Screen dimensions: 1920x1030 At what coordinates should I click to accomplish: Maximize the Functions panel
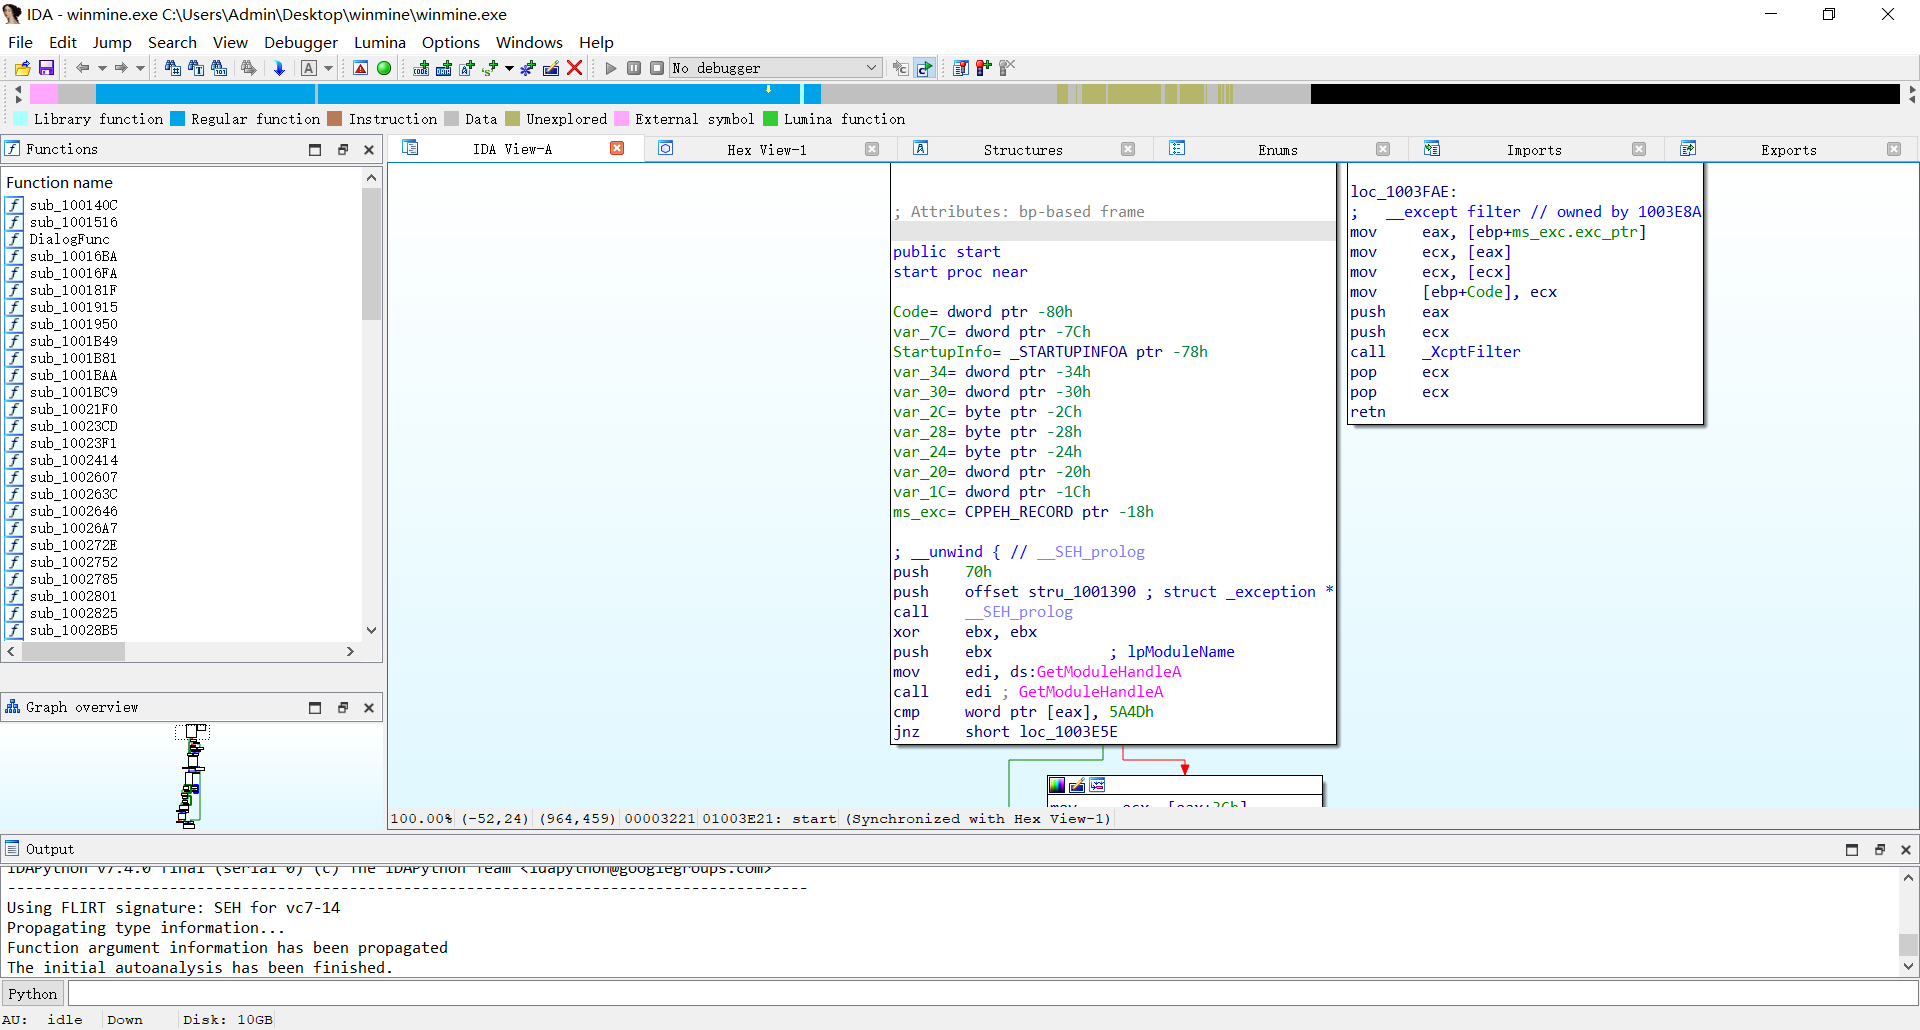(315, 149)
